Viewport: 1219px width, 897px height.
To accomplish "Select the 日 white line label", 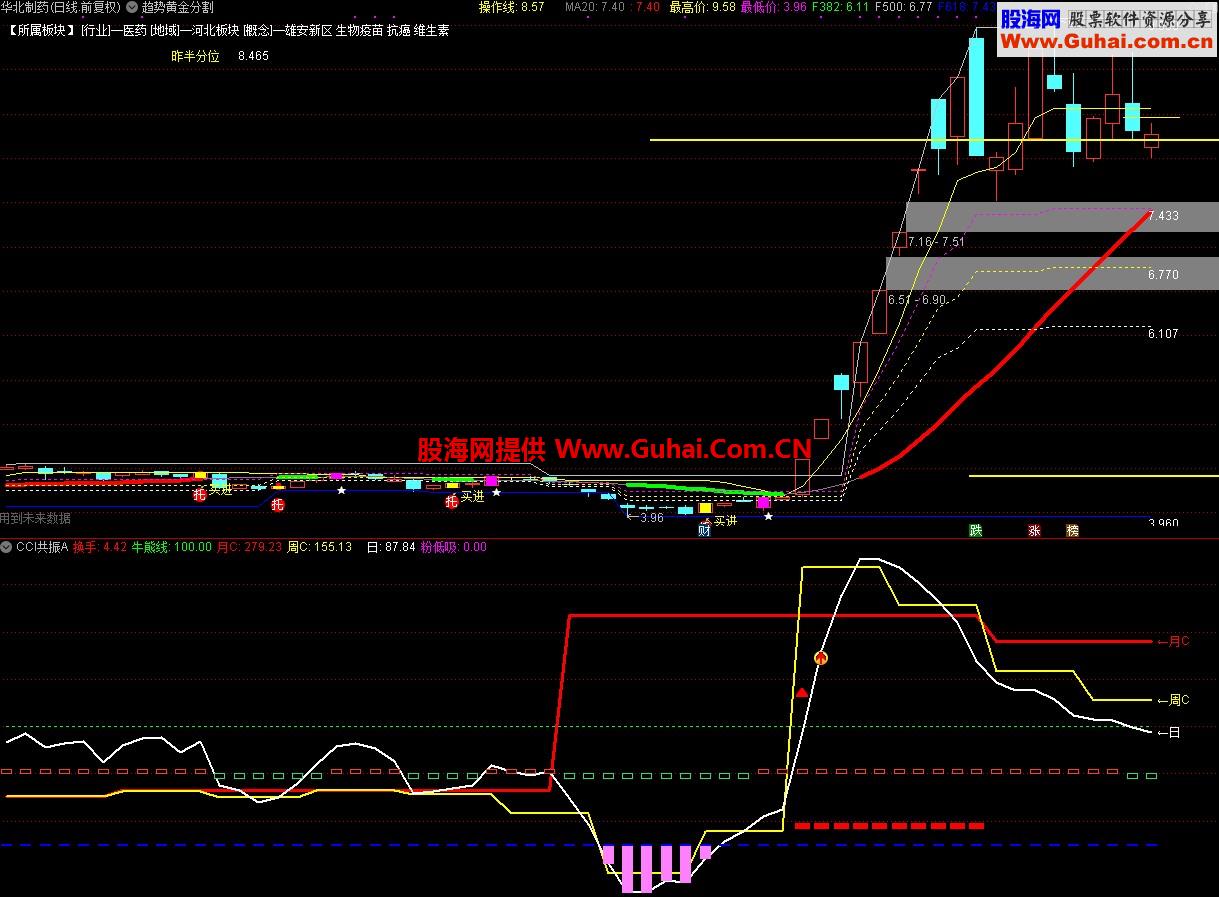I will pos(1168,733).
